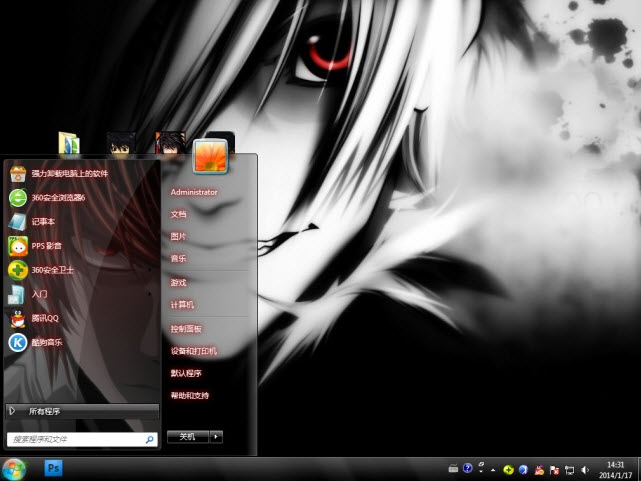The image size is (641, 481).
Task: Launch 腾讯QQ penguin icon
Action: click(x=18, y=319)
